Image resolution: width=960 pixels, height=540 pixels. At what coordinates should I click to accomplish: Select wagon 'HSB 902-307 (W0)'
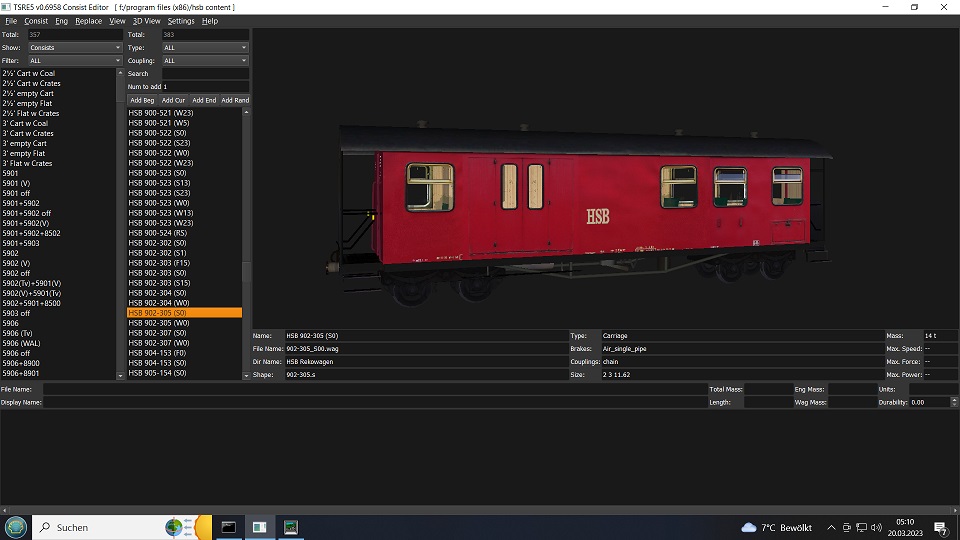pos(159,343)
